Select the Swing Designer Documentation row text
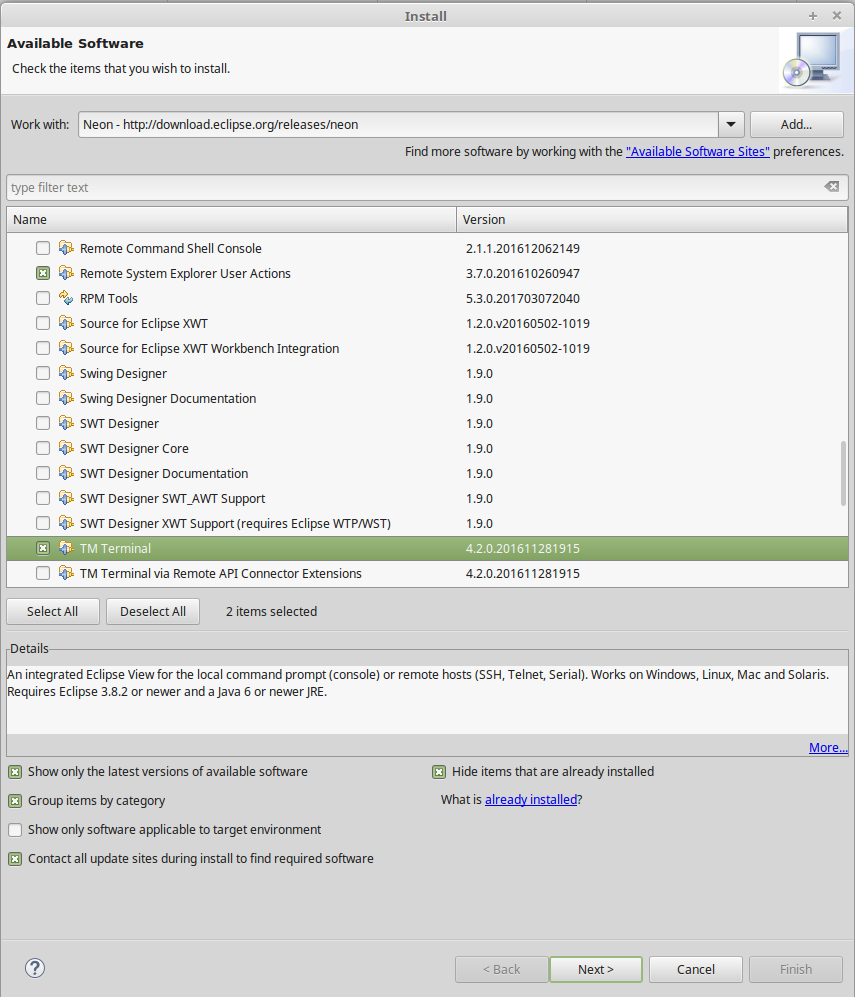 click(x=168, y=399)
